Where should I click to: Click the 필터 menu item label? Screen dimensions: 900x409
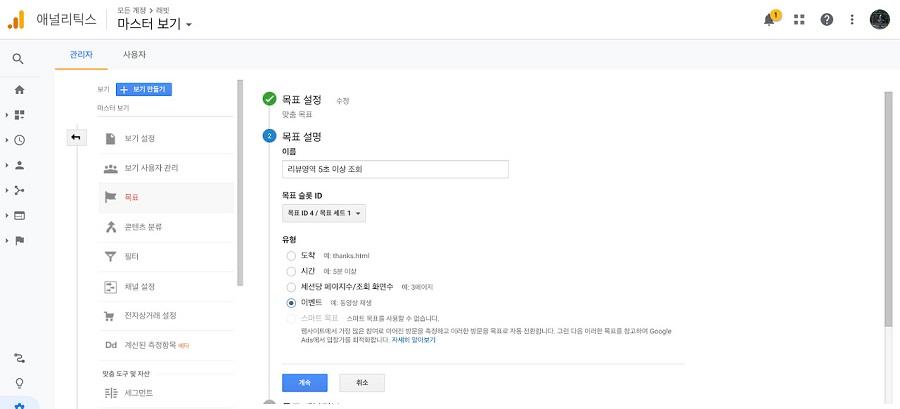(131, 256)
